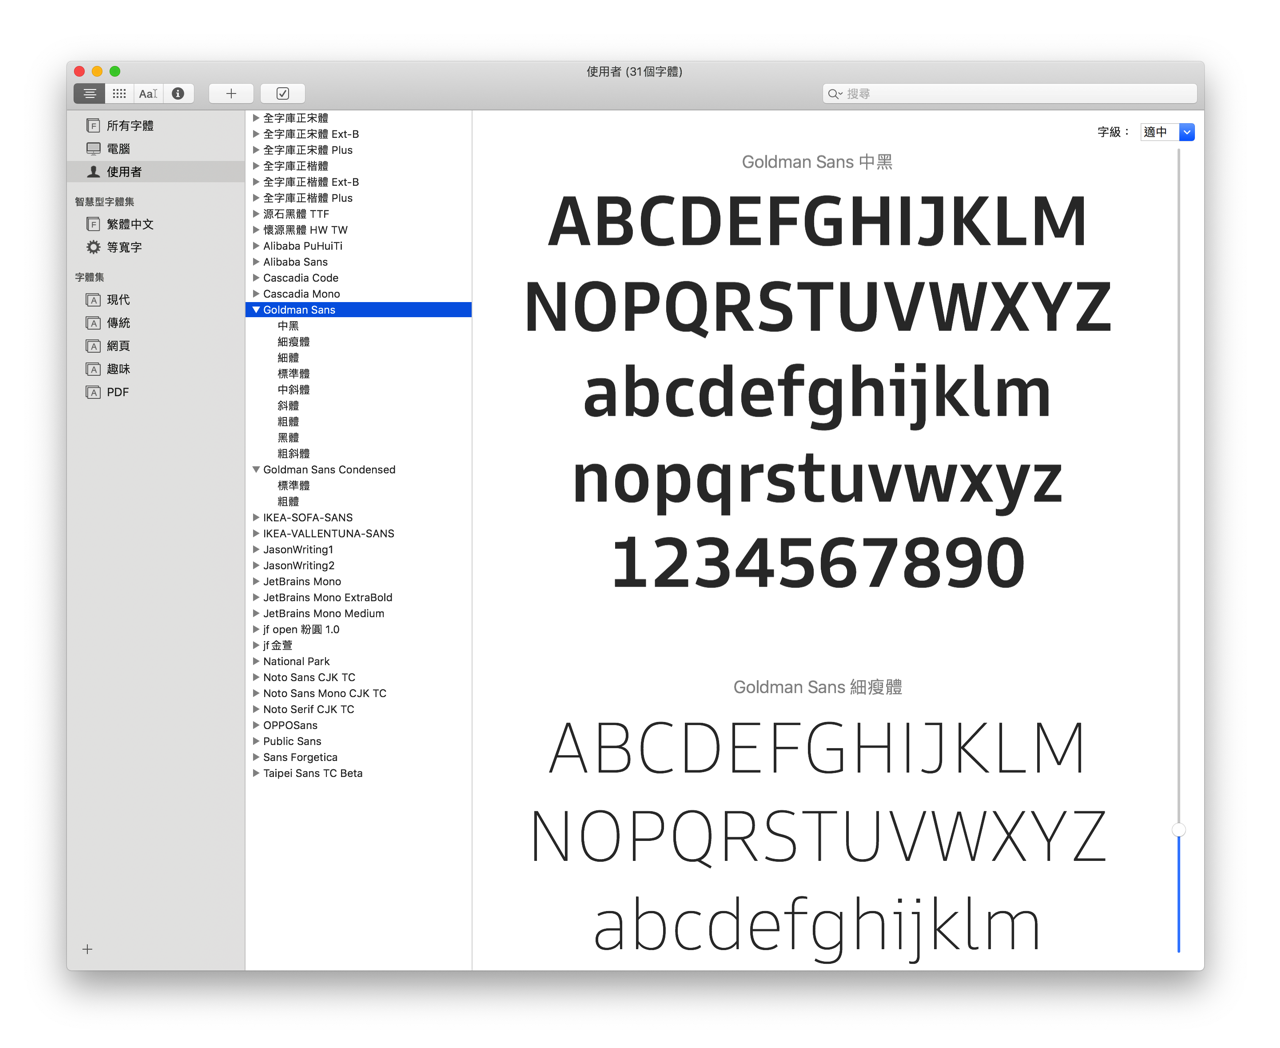Select 全字庫正楷體 Plus row
Viewport: 1280px width, 1048px height.
coord(359,198)
